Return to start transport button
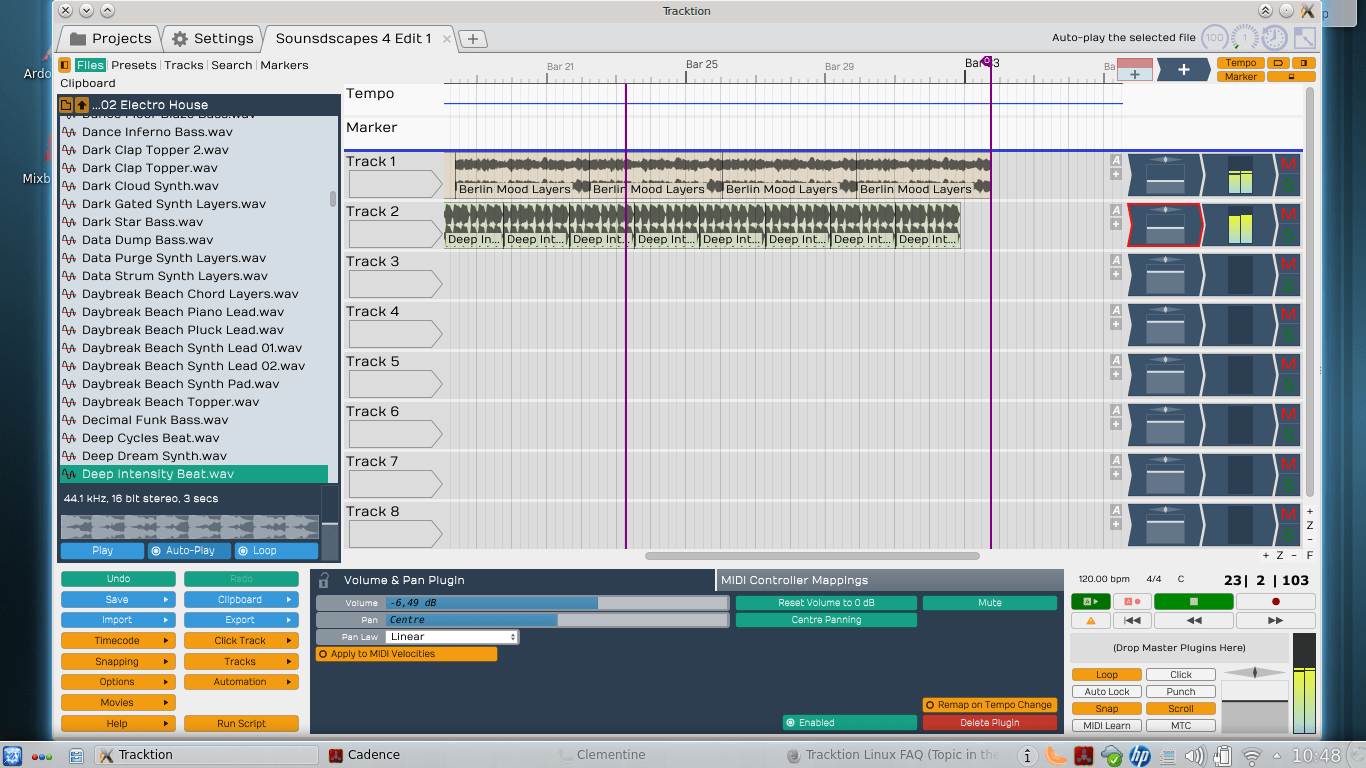1366x768 pixels. click(x=1133, y=621)
